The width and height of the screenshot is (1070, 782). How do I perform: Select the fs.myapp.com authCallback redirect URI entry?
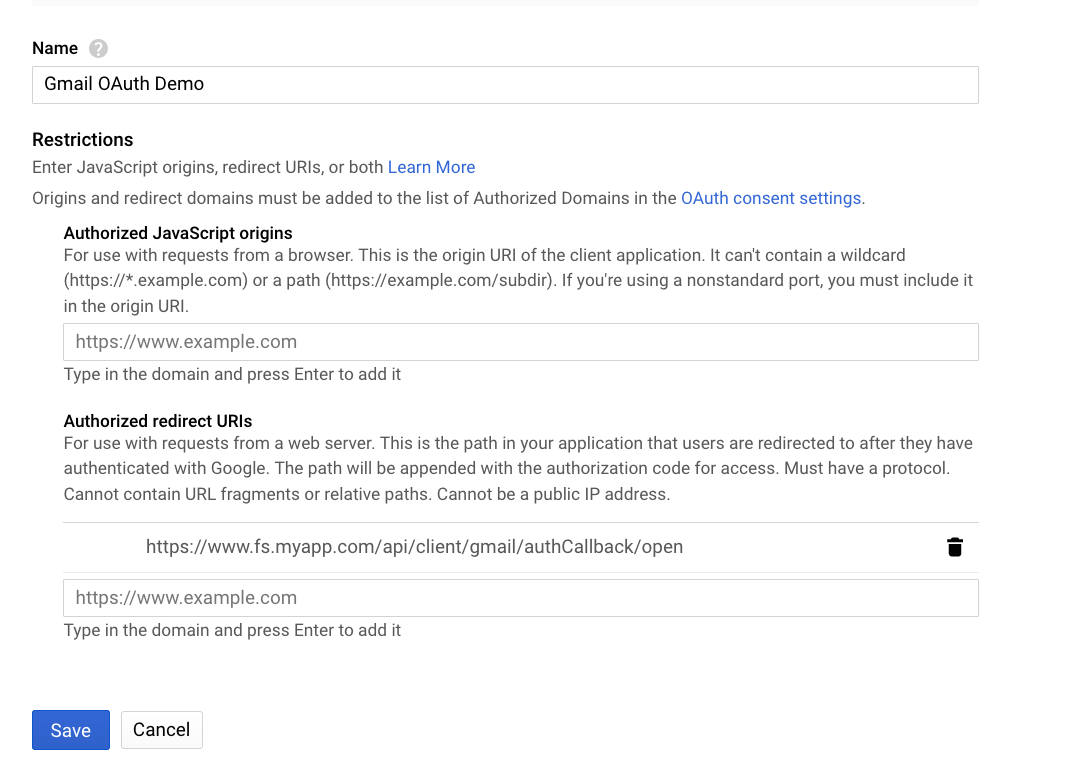pos(414,547)
